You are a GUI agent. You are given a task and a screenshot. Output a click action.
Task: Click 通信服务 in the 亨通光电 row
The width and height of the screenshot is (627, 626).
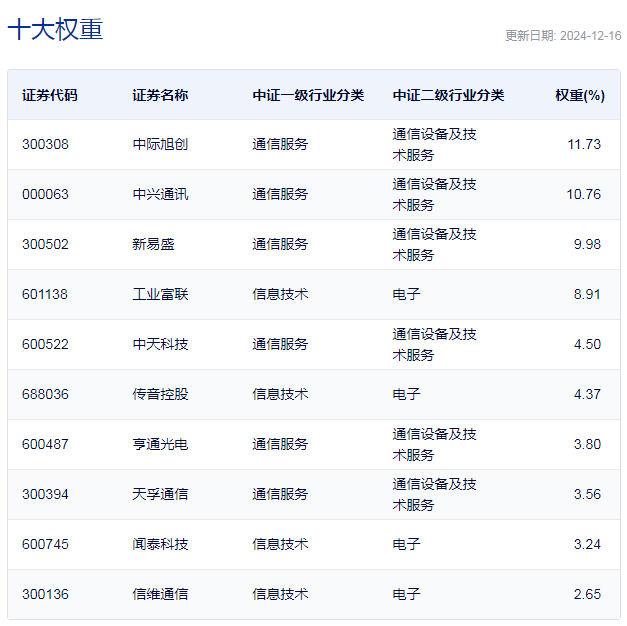point(280,444)
